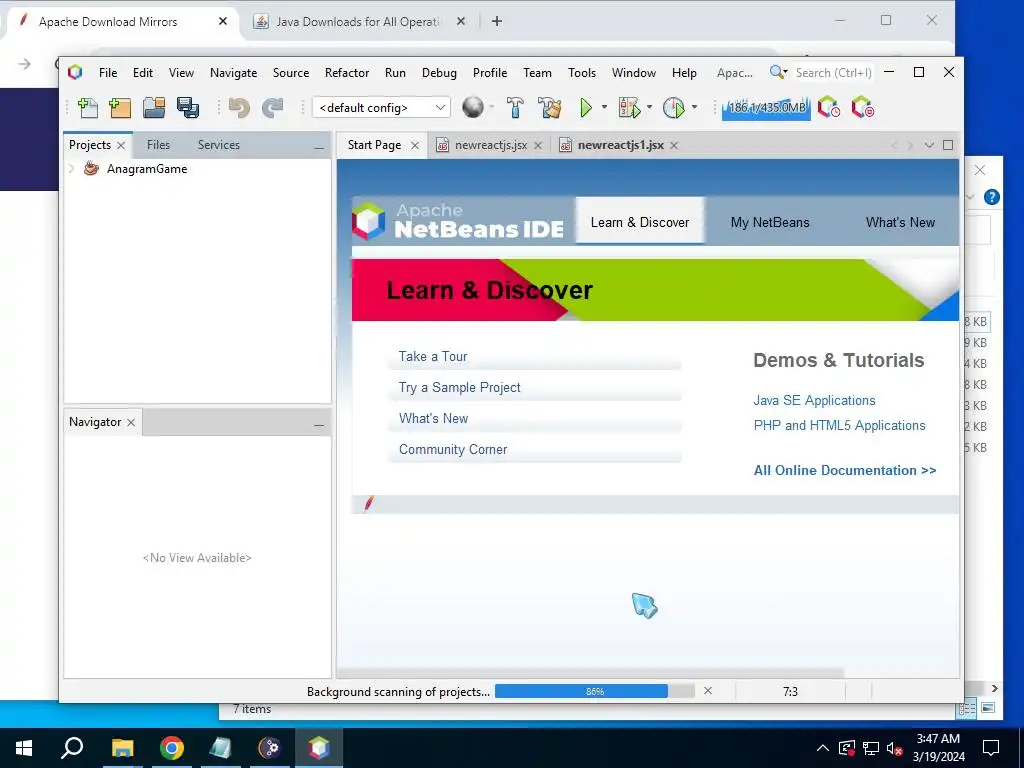Click the memory usage 186.1/435.0MB indicator
This screenshot has width=1024, height=768.
[766, 107]
